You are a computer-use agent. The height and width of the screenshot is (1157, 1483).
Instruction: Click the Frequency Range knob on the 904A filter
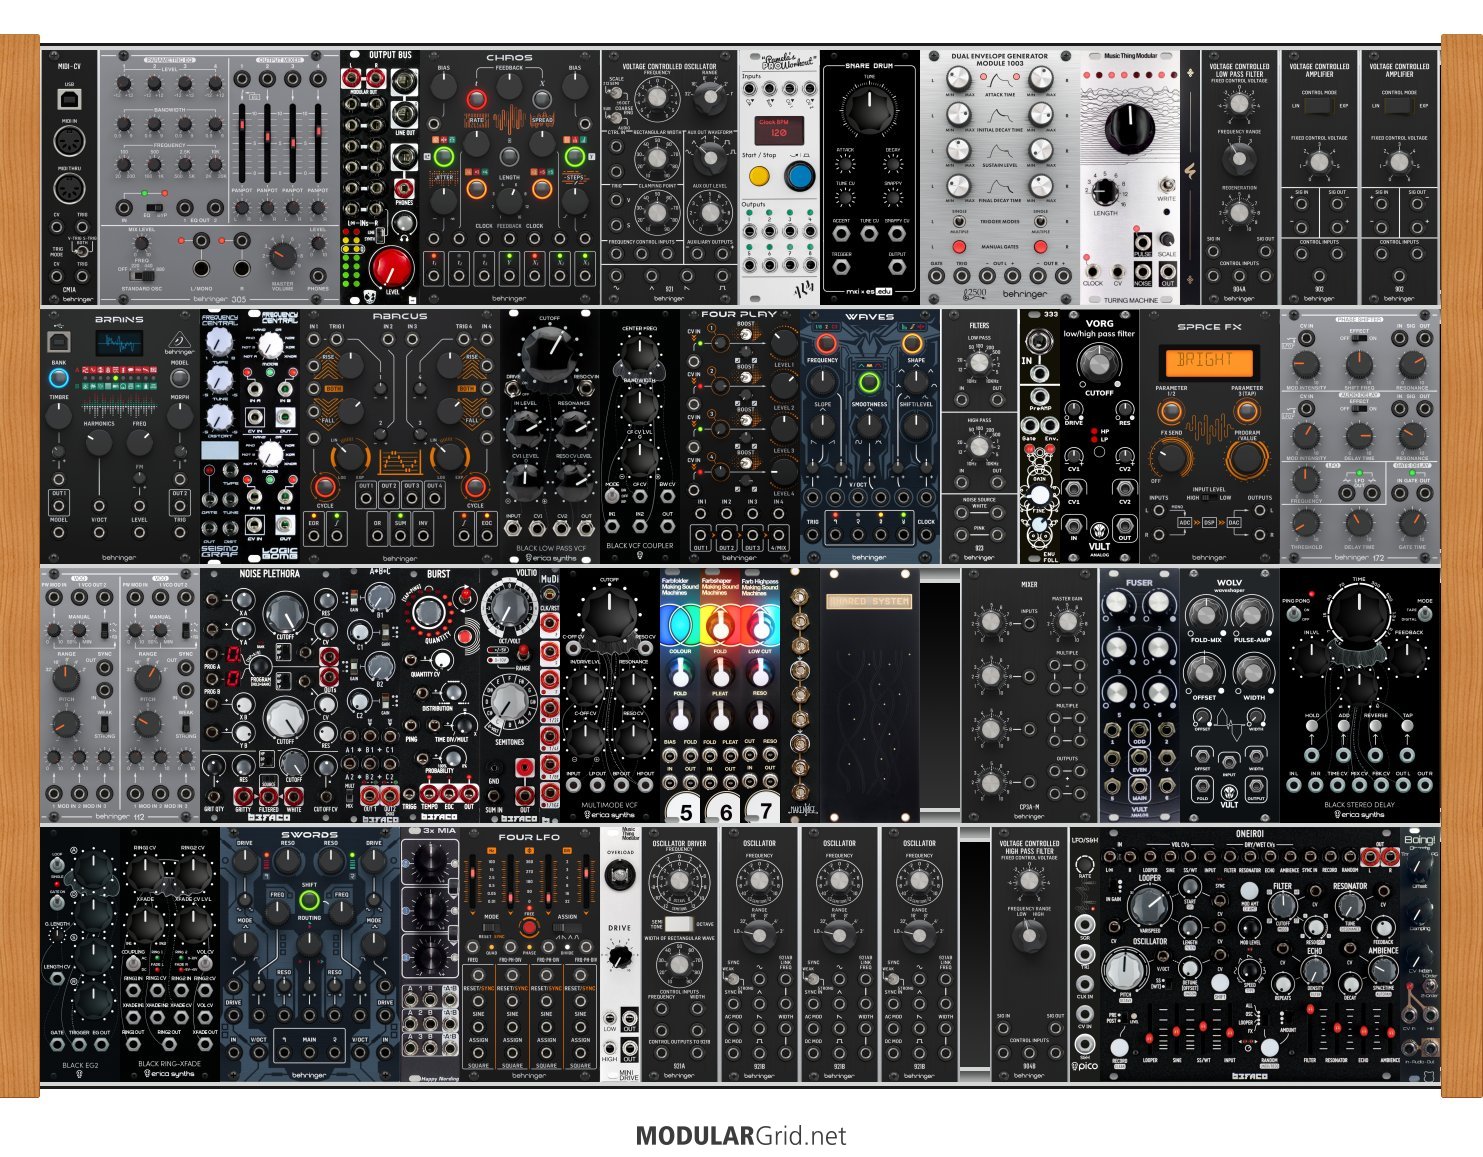pyautogui.click(x=1239, y=157)
